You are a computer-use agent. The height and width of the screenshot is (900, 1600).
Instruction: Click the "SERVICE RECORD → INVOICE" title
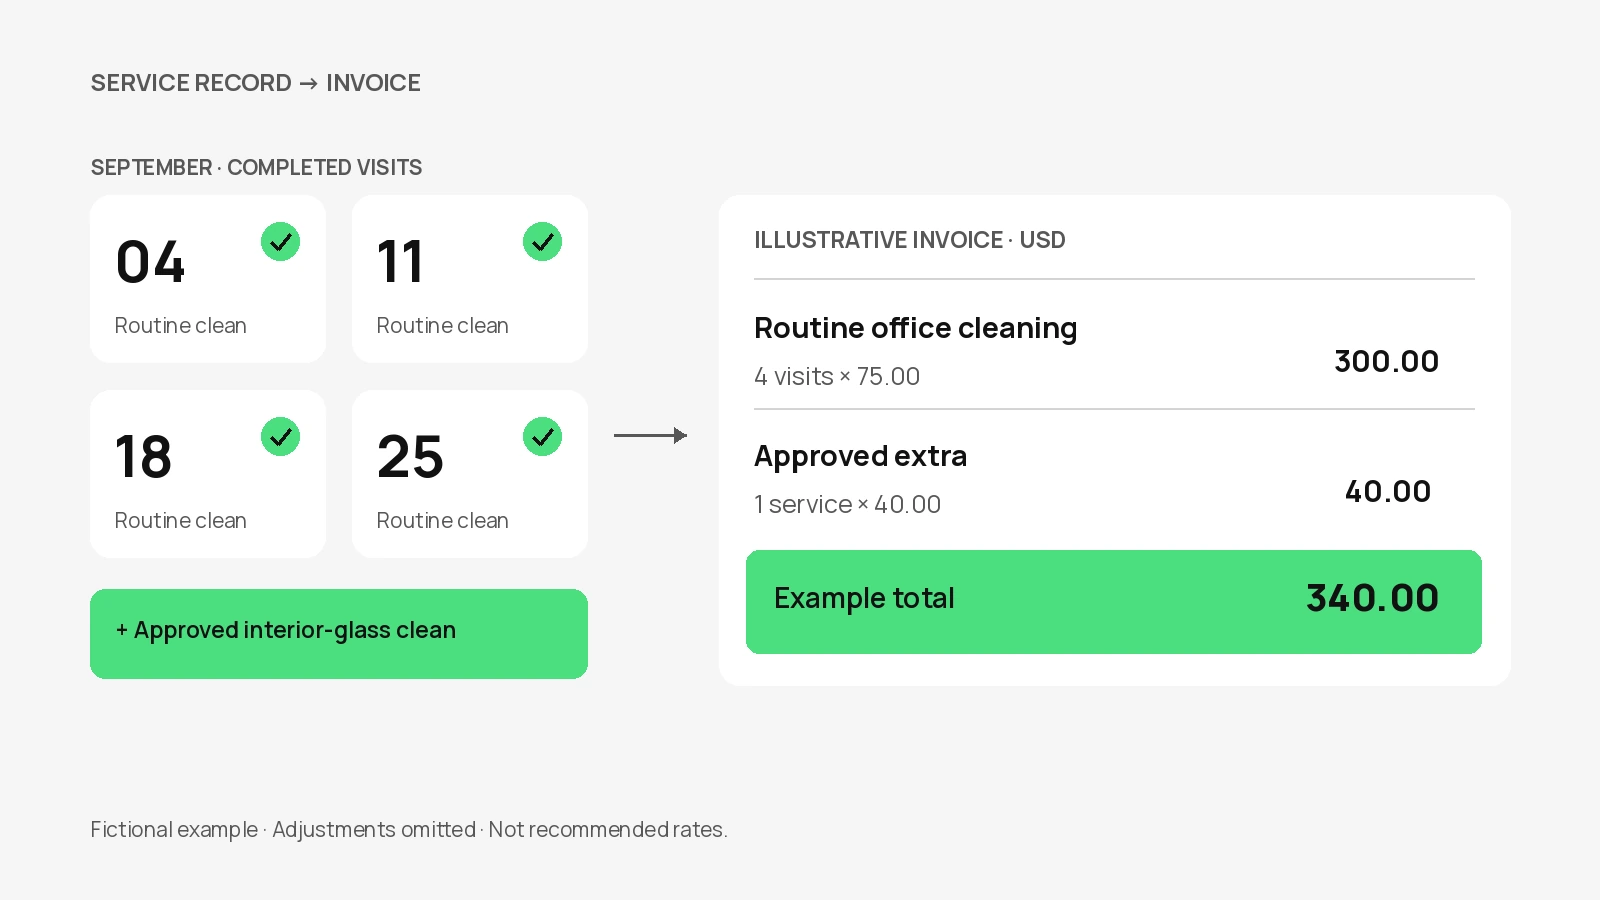click(x=256, y=83)
